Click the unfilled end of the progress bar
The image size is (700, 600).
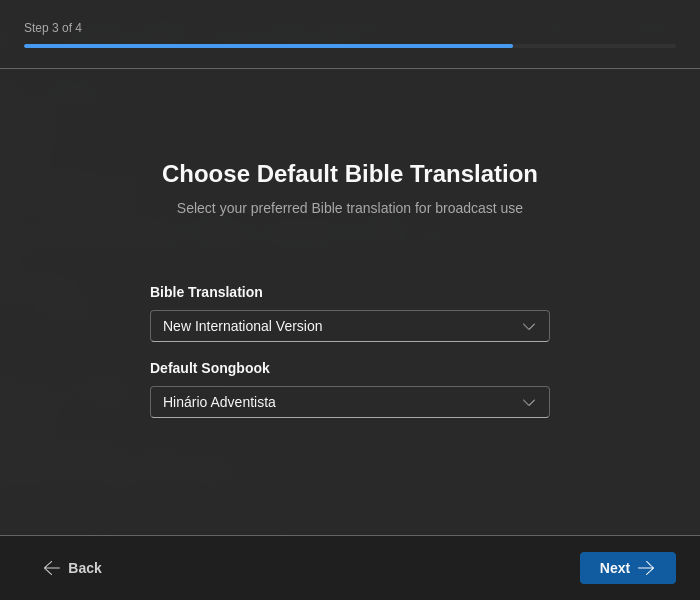(x=595, y=46)
